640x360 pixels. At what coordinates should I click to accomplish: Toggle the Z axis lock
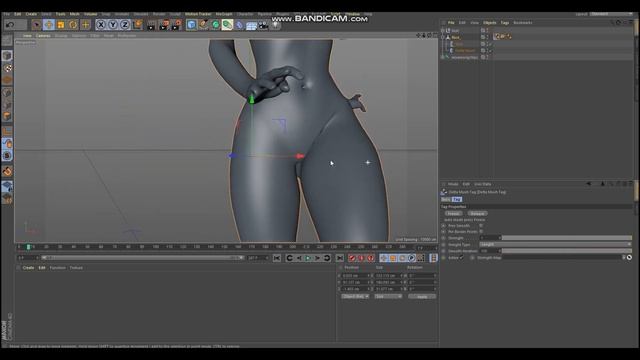(125, 25)
